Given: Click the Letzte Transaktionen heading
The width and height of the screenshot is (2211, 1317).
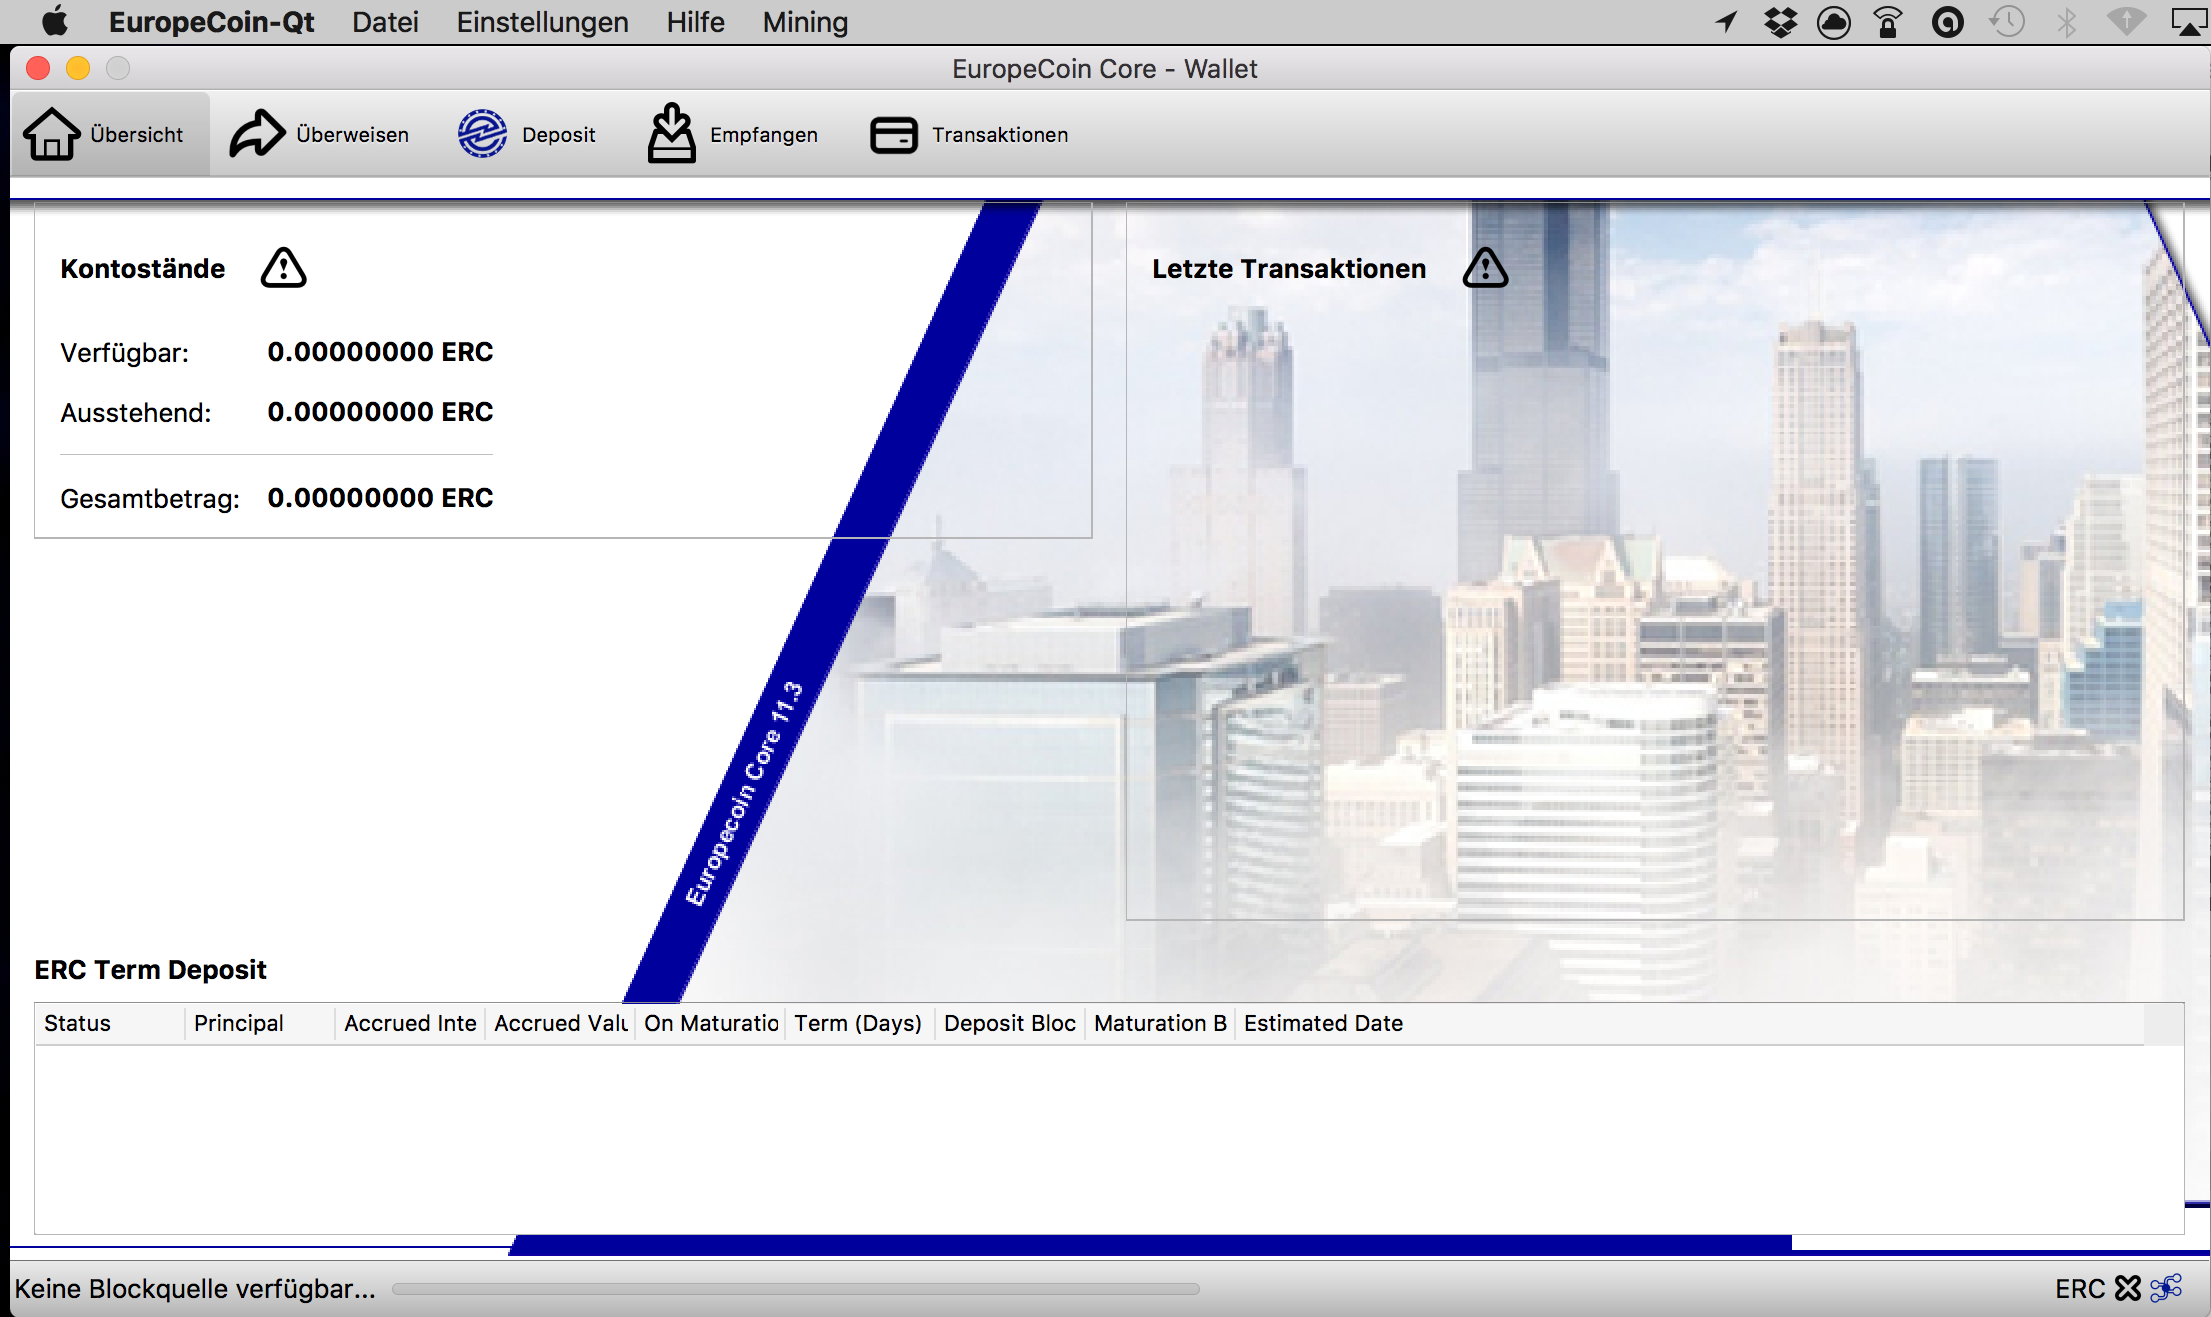Looking at the screenshot, I should pyautogui.click(x=1289, y=269).
